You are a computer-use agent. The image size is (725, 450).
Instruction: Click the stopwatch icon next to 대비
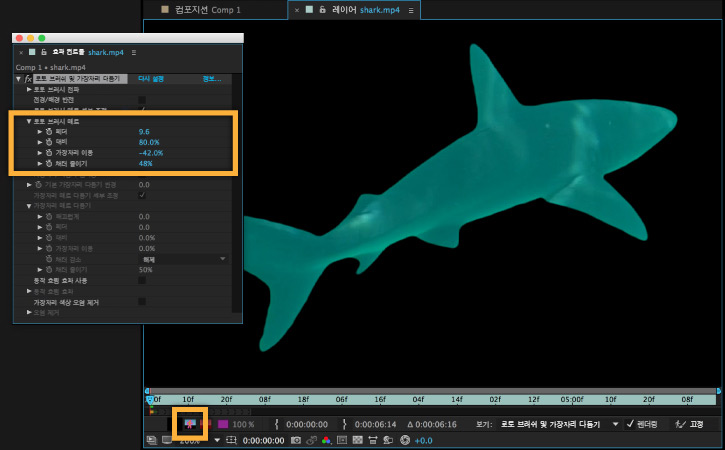coord(48,142)
